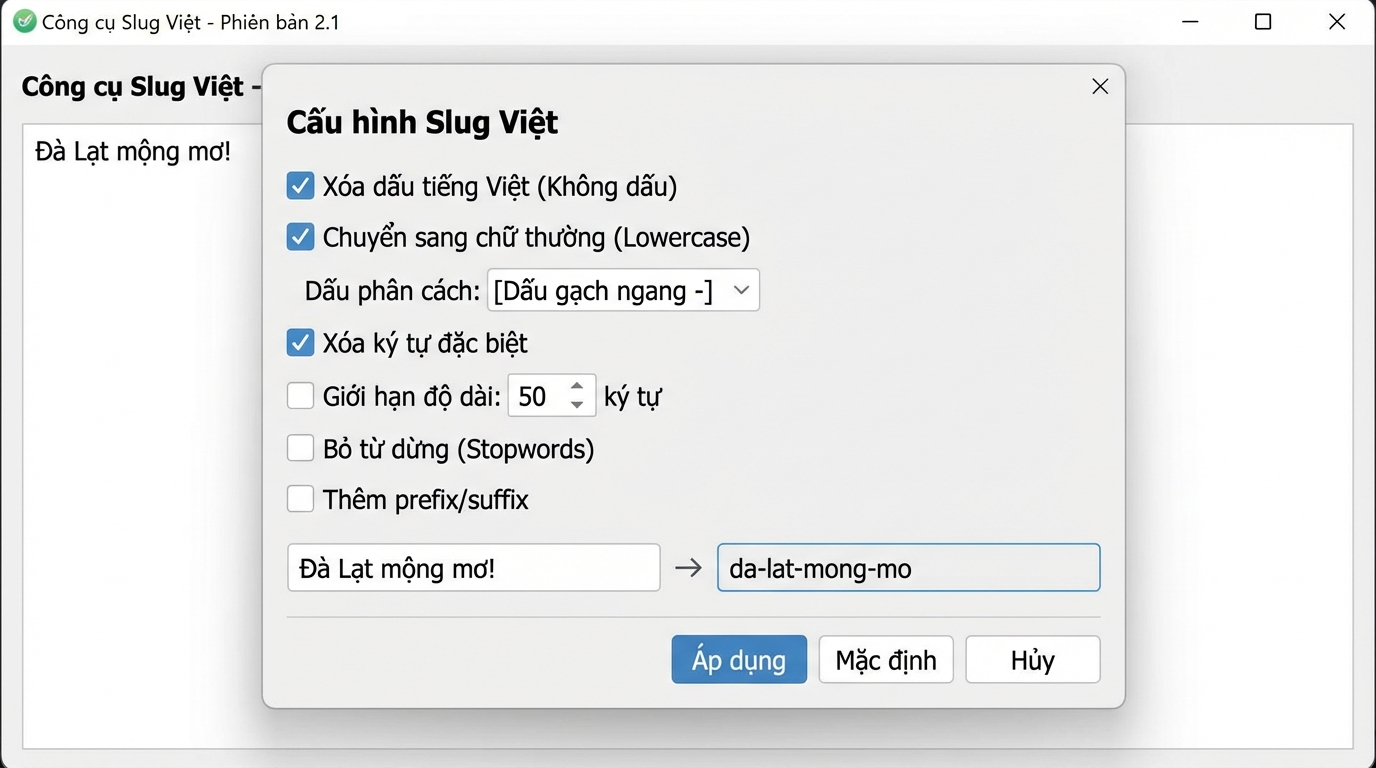Image resolution: width=1376 pixels, height=768 pixels.
Task: Open the Dấu phân cách combo box
Action: click(622, 289)
